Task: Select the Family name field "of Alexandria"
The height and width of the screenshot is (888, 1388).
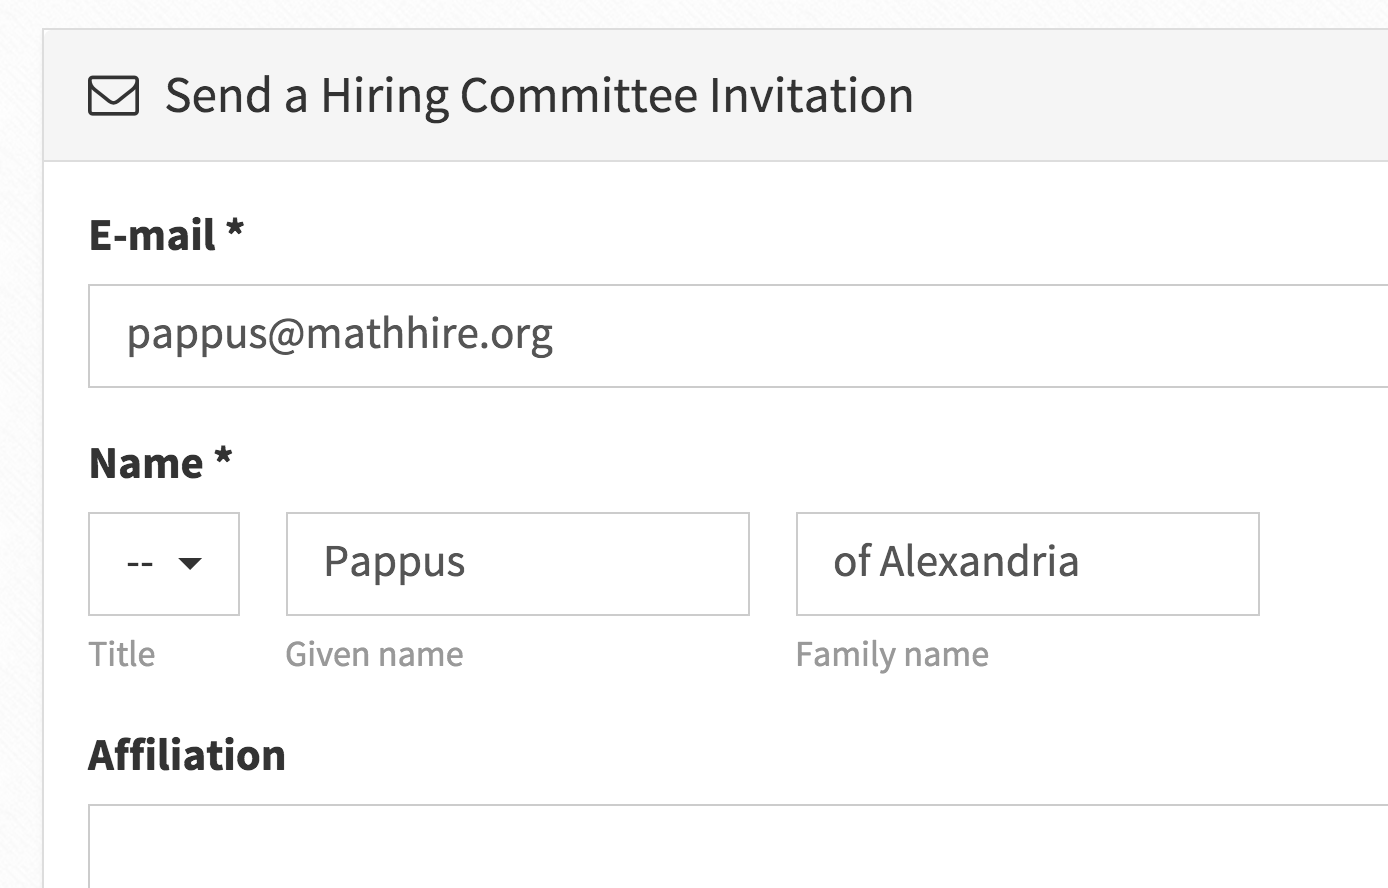Action: [1028, 564]
